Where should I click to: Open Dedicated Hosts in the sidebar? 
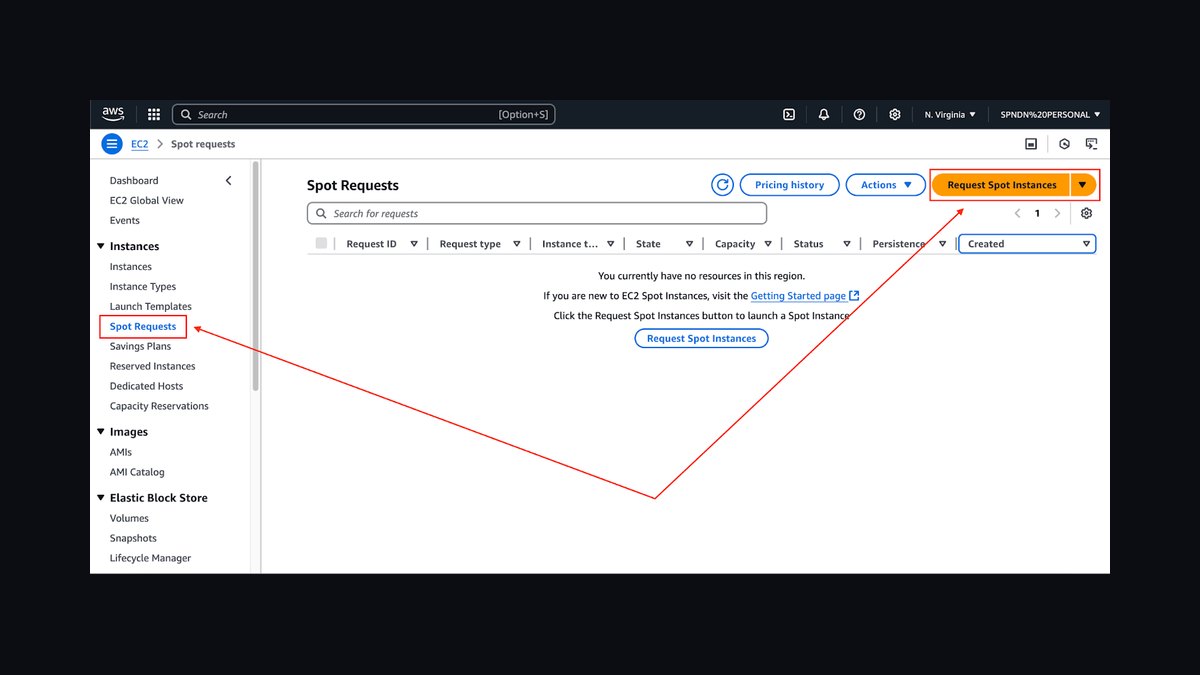147,387
